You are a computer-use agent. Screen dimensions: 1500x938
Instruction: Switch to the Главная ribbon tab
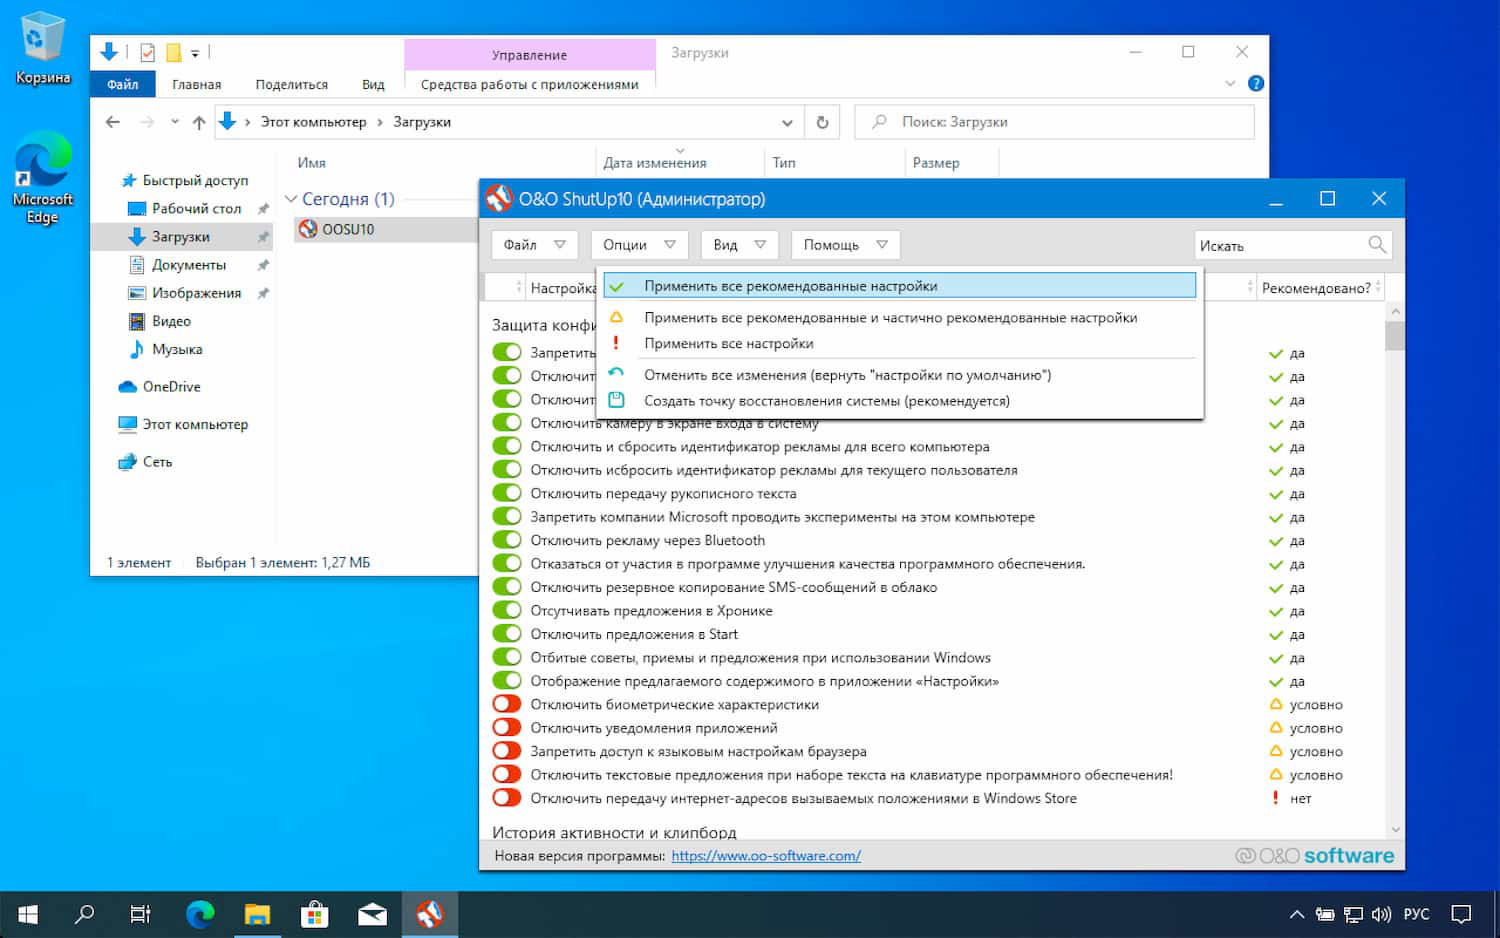(196, 84)
